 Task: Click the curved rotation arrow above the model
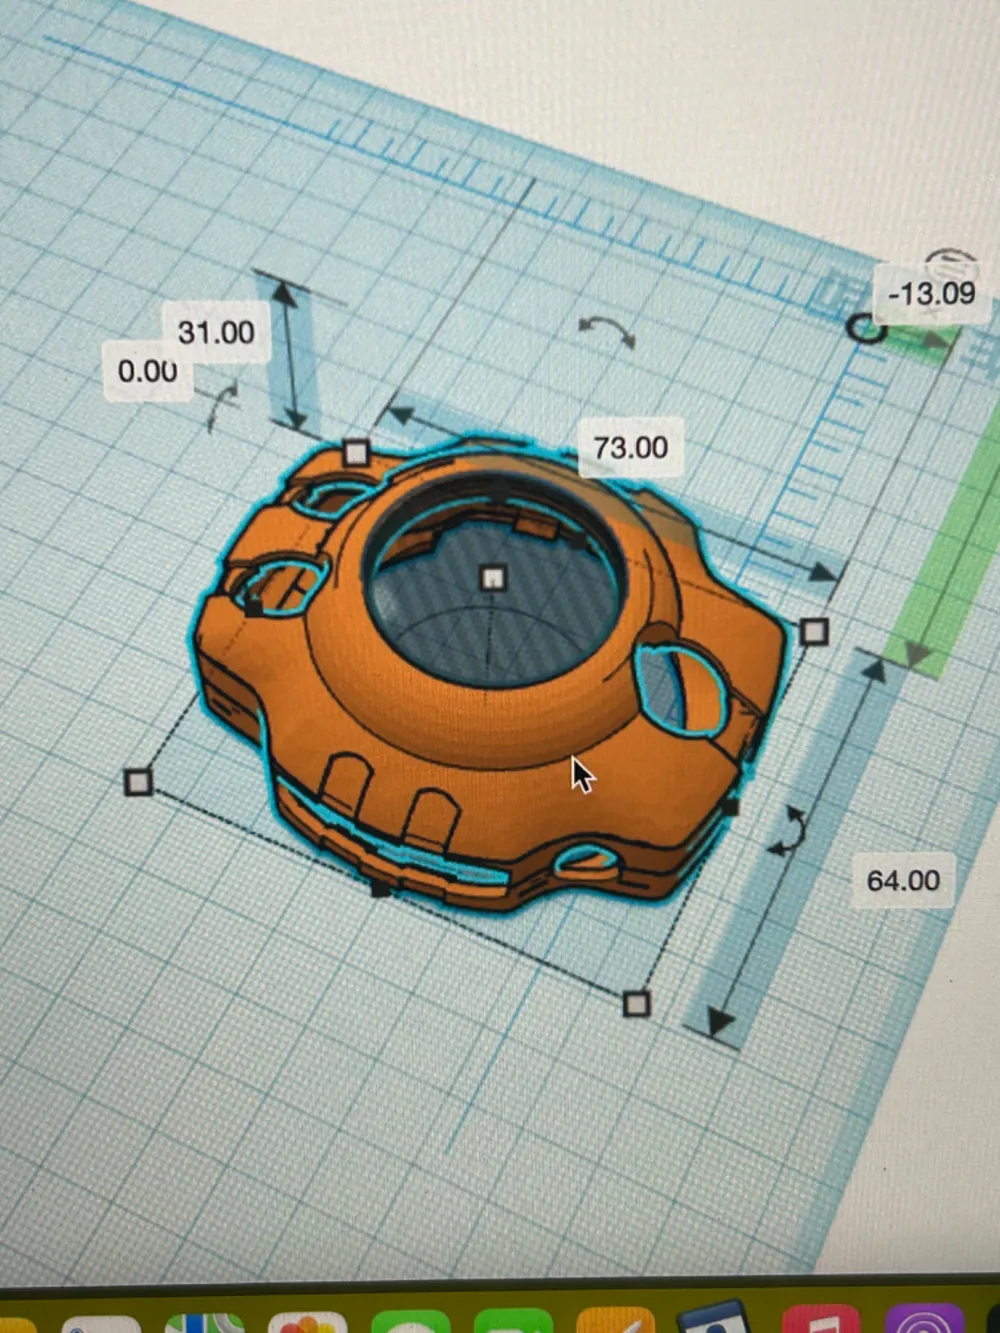point(608,331)
